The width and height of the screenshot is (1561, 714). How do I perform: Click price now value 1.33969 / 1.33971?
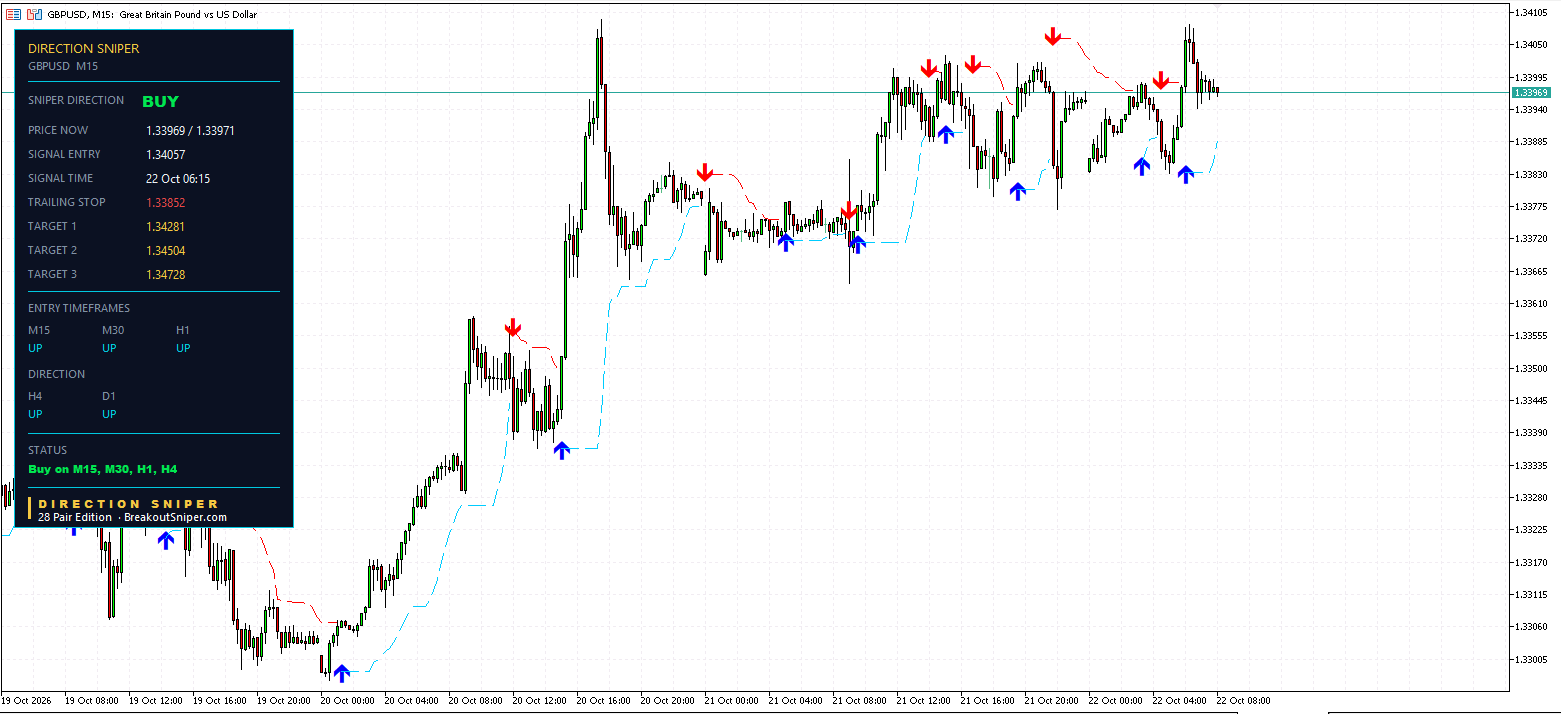tap(190, 131)
